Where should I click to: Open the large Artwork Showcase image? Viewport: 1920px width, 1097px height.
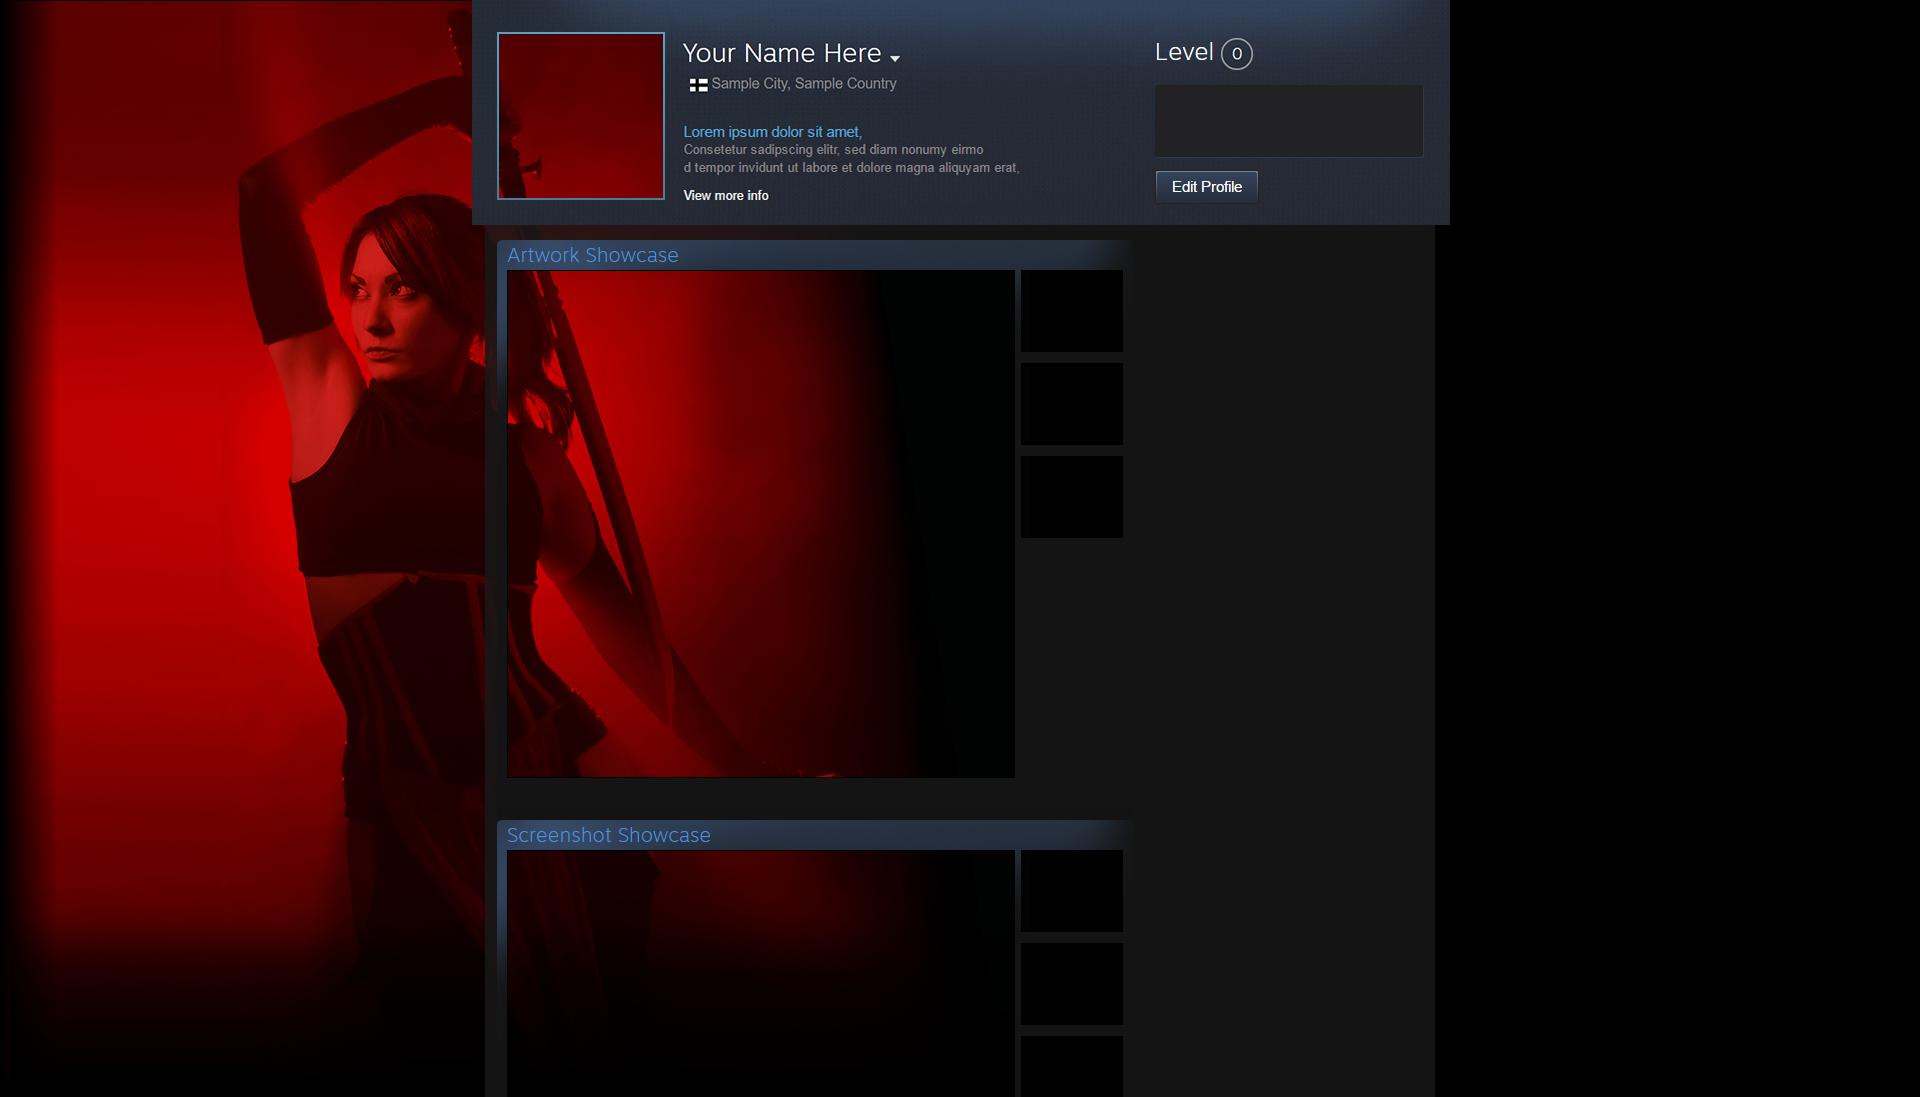pyautogui.click(x=760, y=523)
